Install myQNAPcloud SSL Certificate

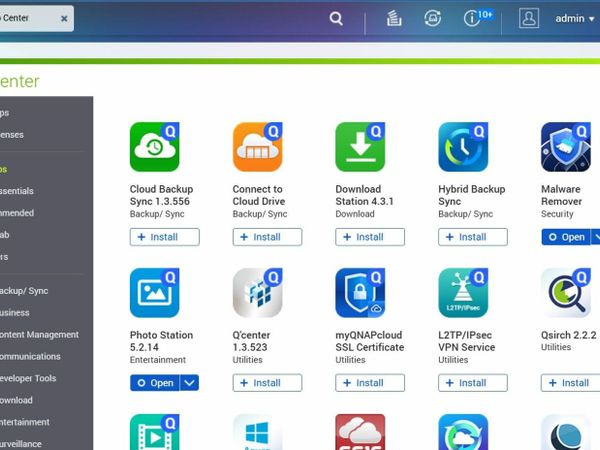point(370,383)
